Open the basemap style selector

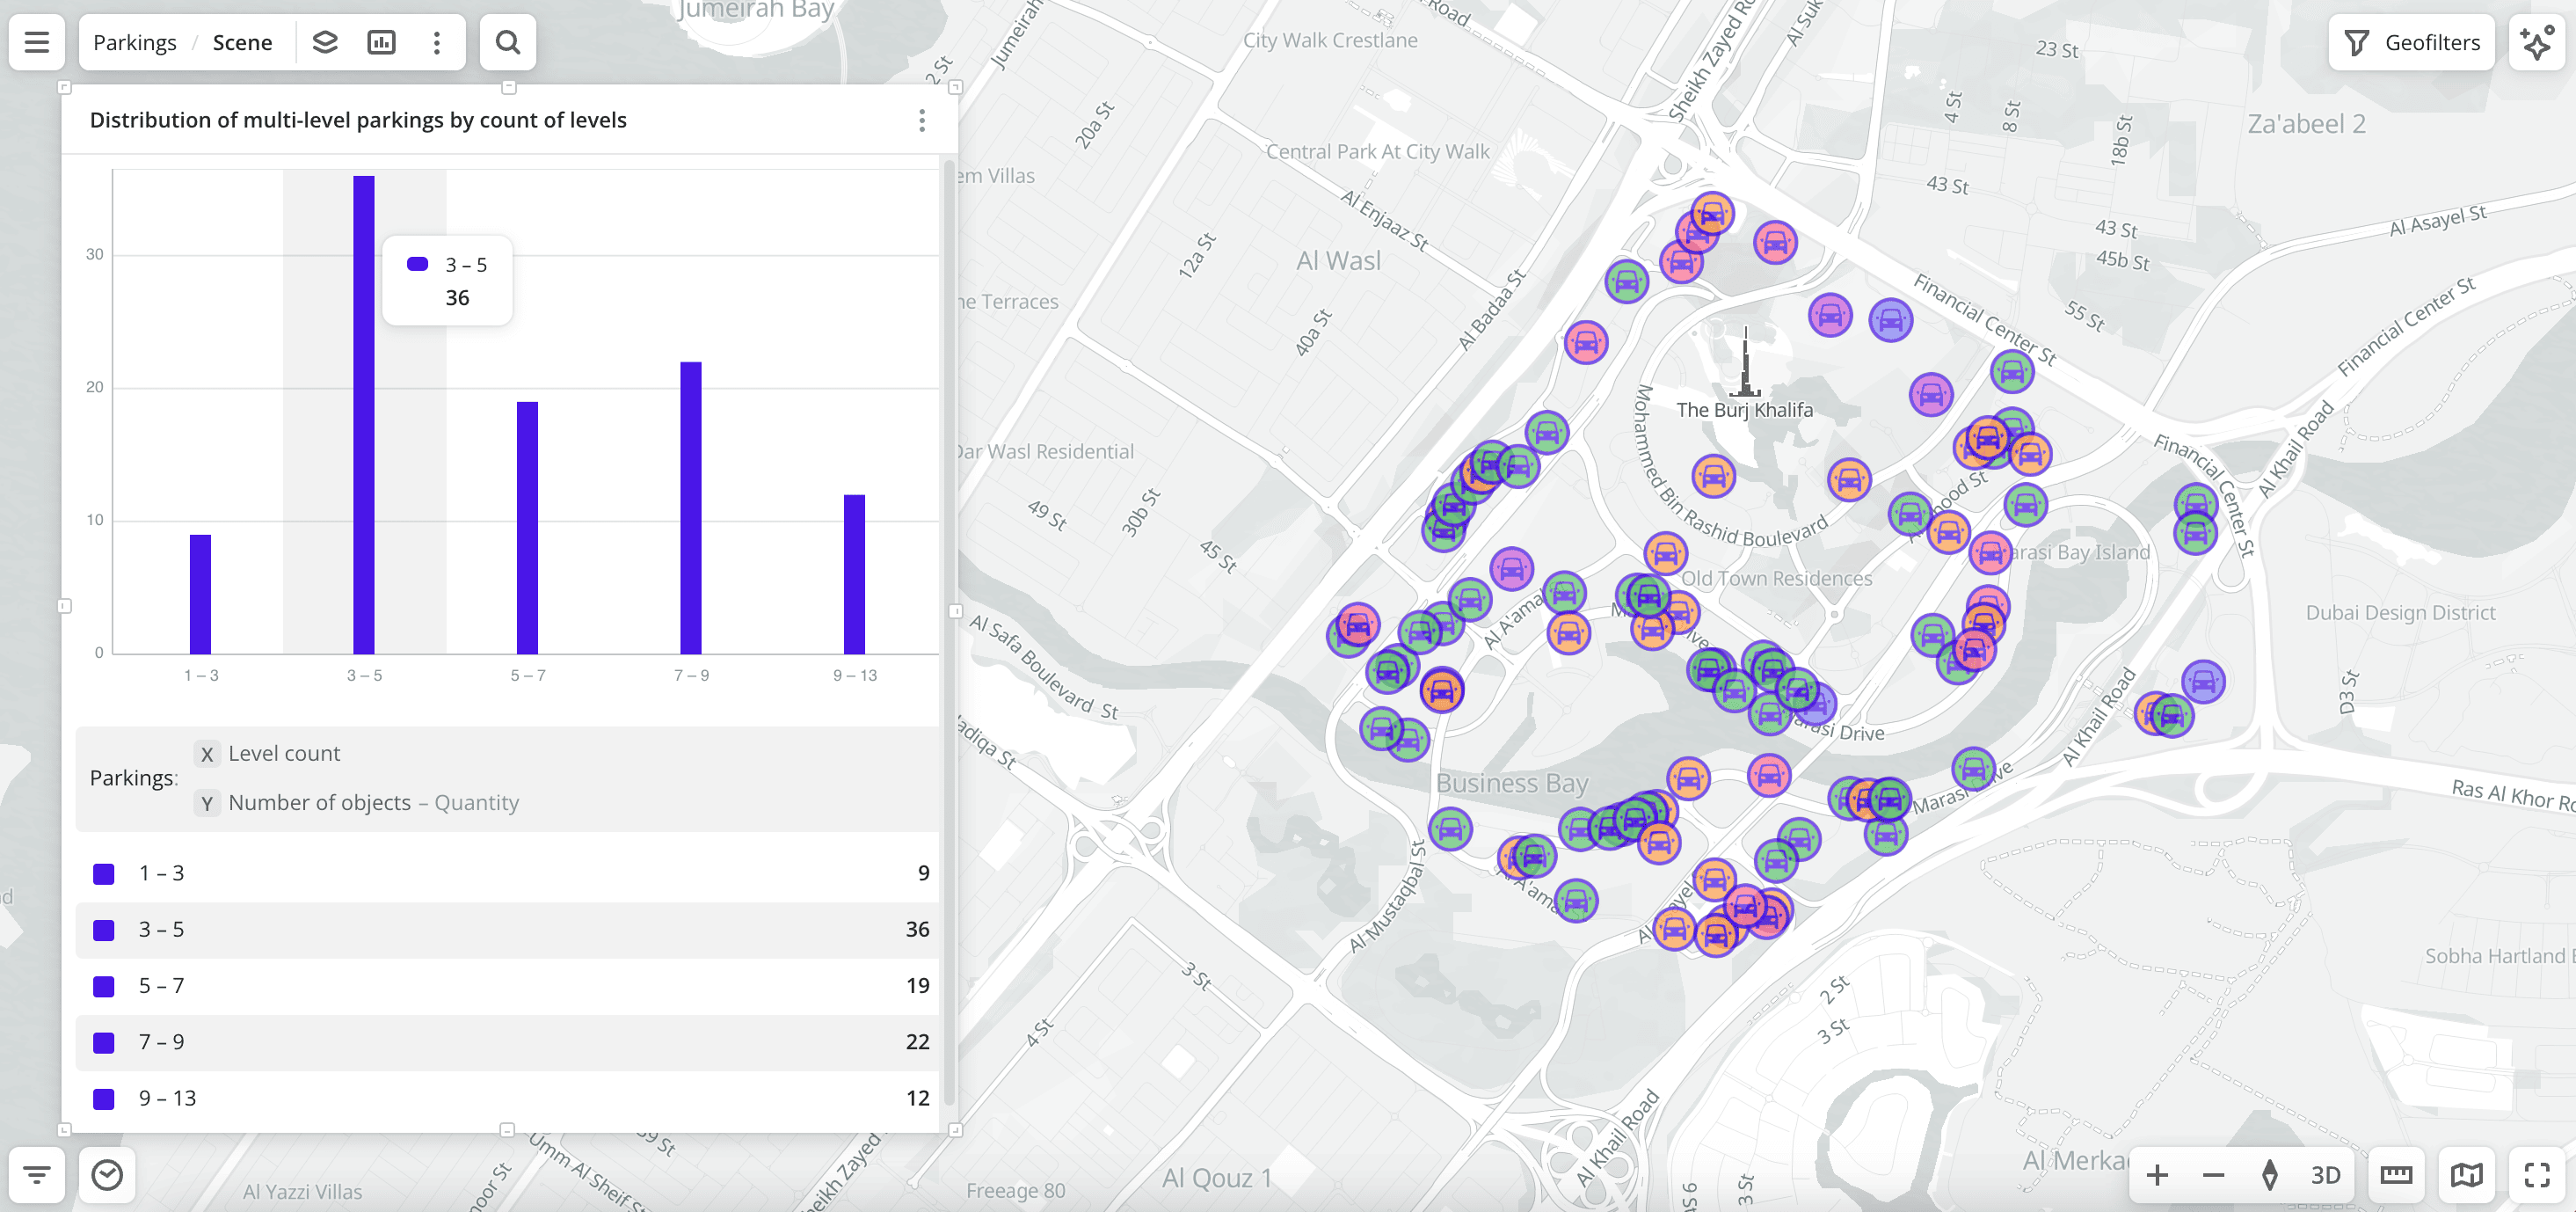coord(2466,1174)
